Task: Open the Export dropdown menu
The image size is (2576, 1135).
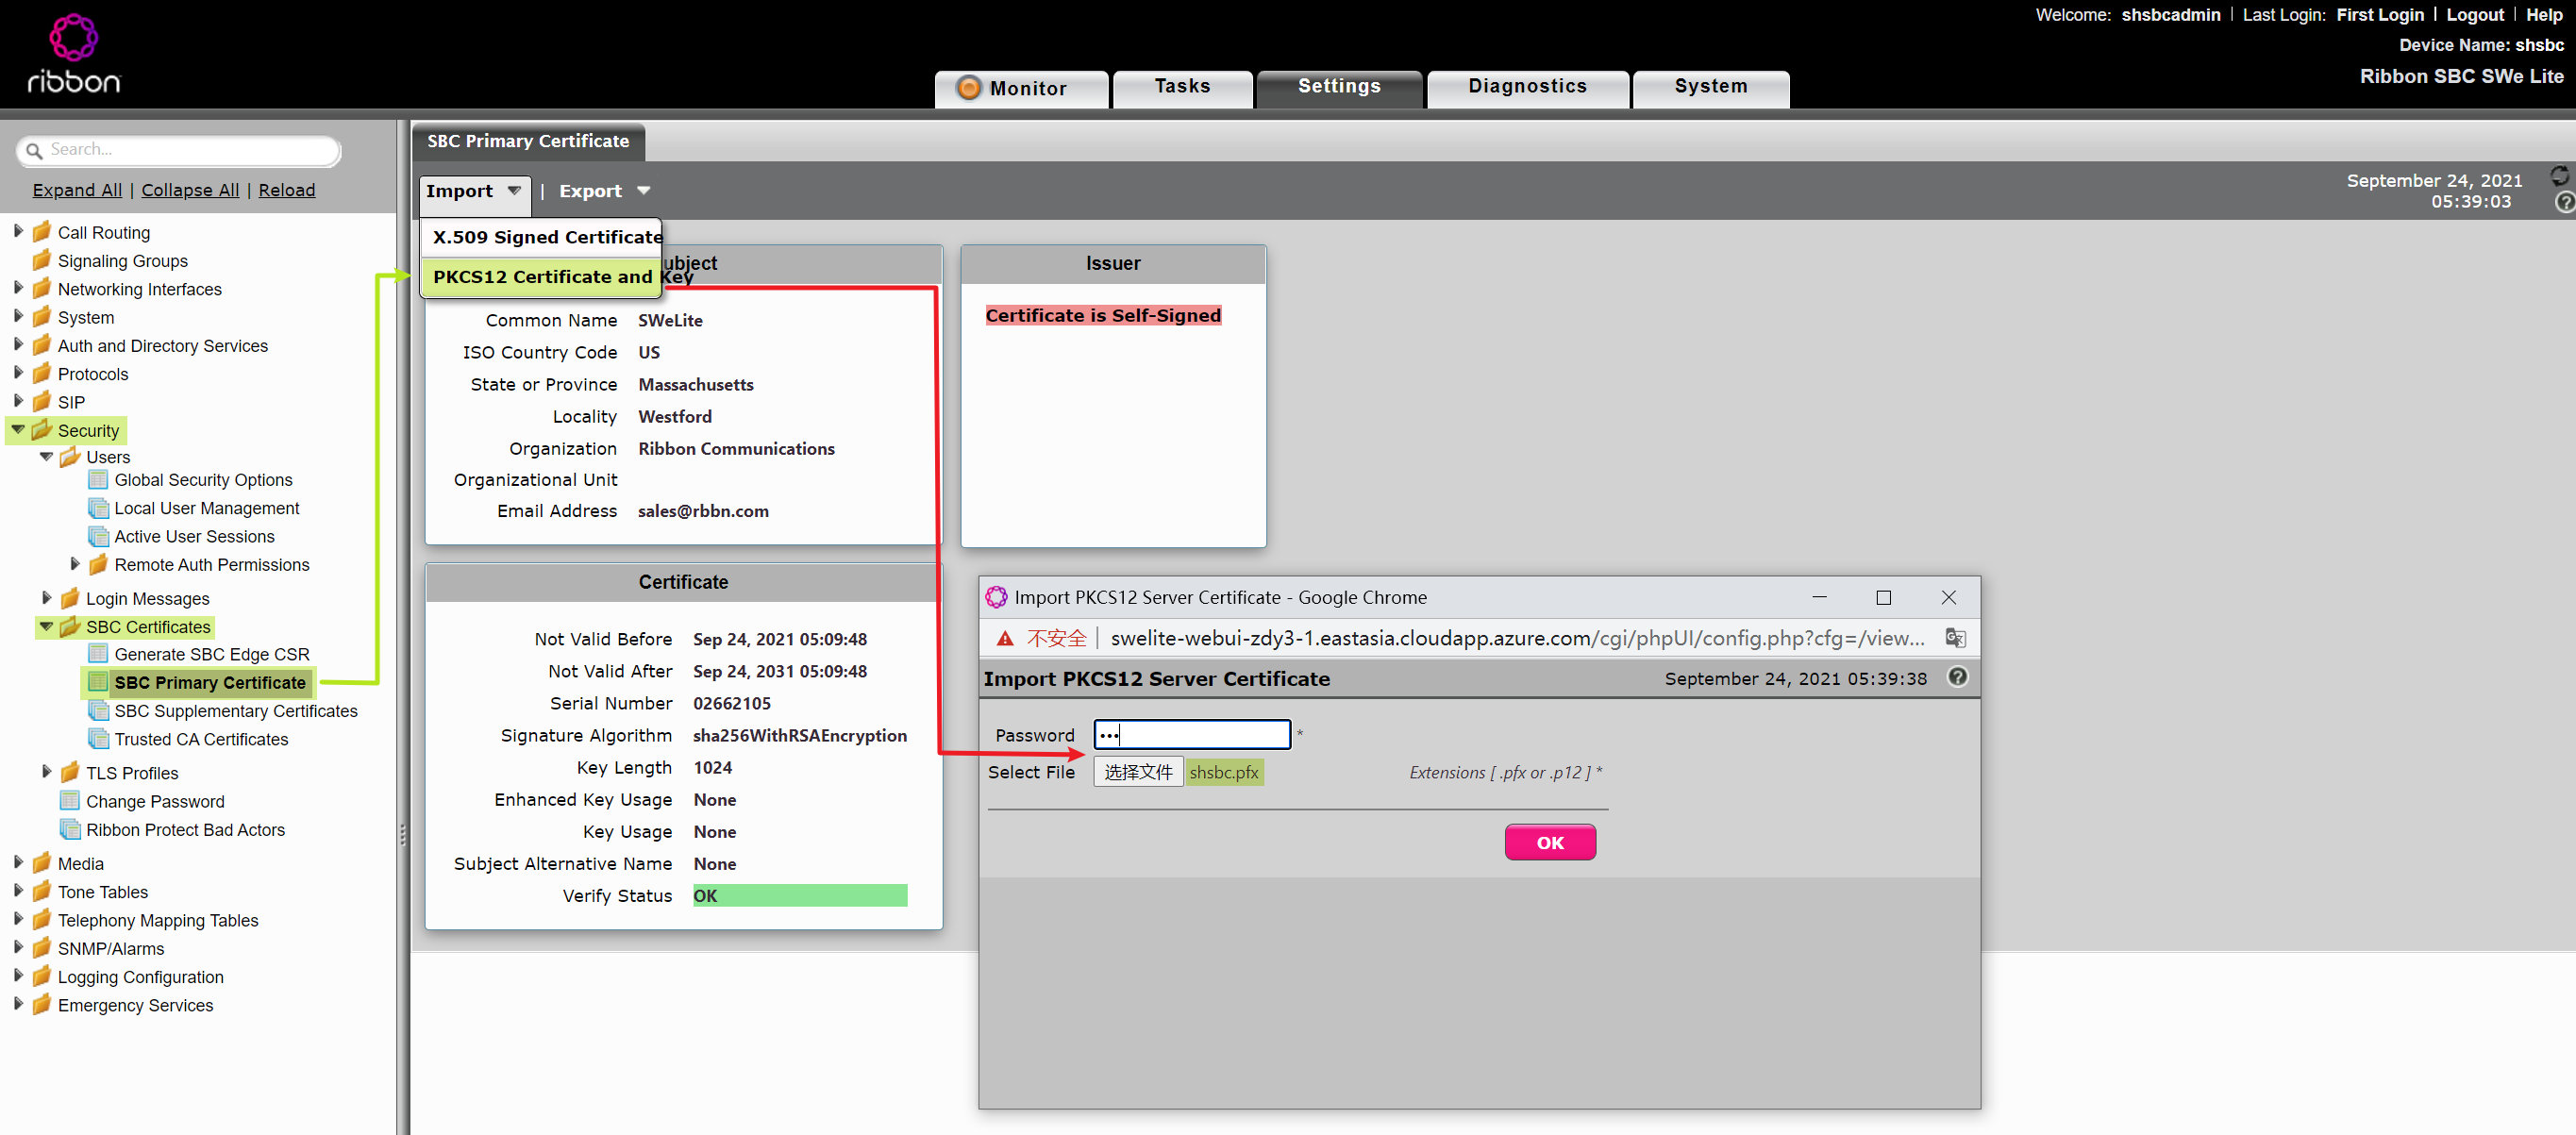Action: click(x=604, y=191)
